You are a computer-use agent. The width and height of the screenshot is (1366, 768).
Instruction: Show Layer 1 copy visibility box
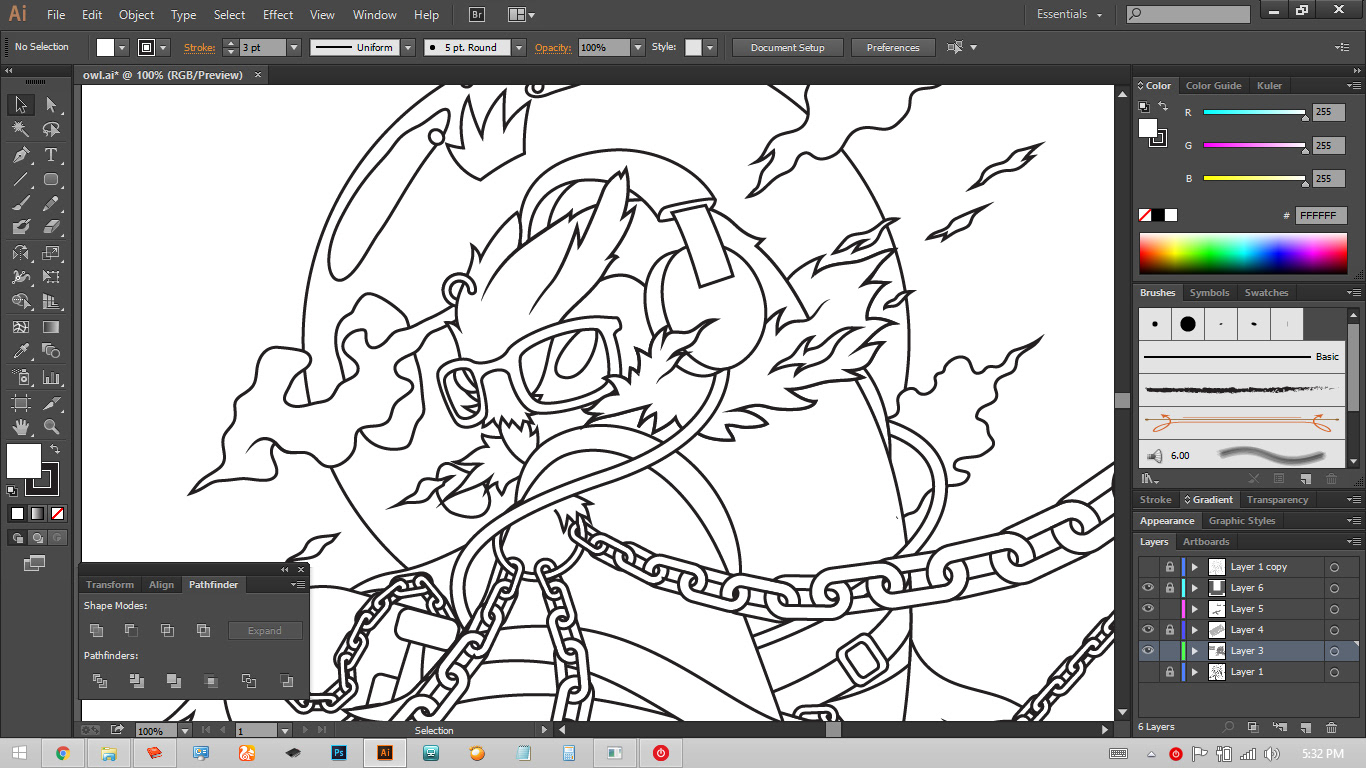[1148, 567]
